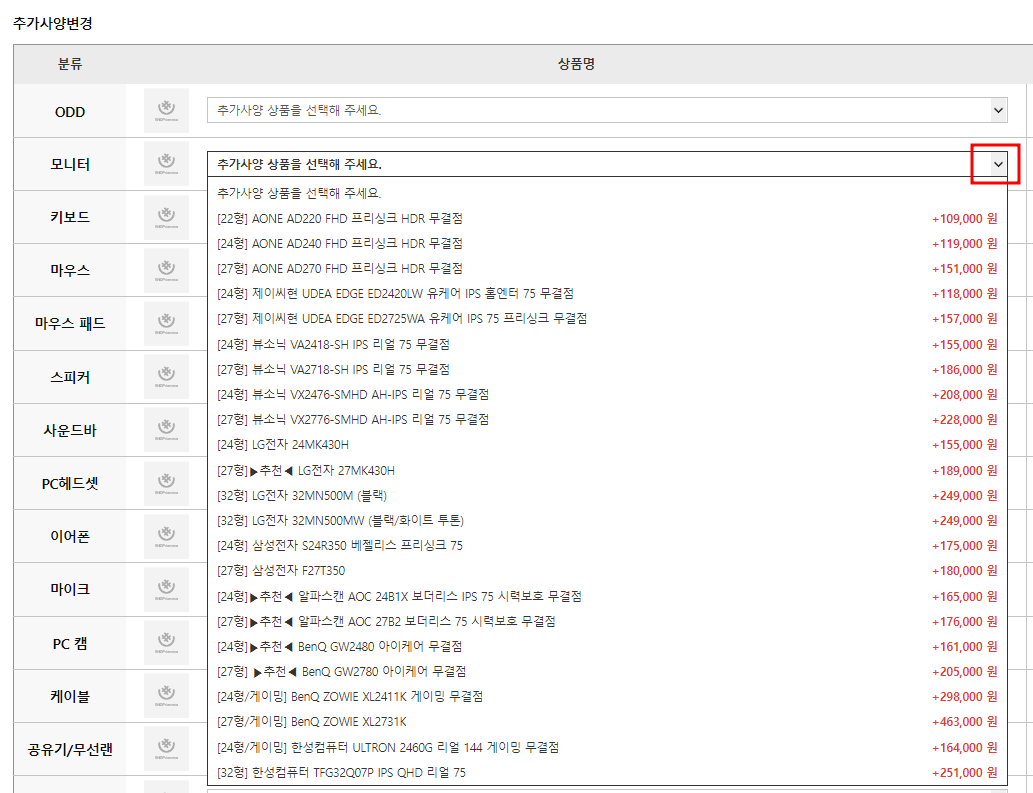This screenshot has width=1033, height=793.
Task: Click the product icon next to 마이크
Action: [x=166, y=589]
